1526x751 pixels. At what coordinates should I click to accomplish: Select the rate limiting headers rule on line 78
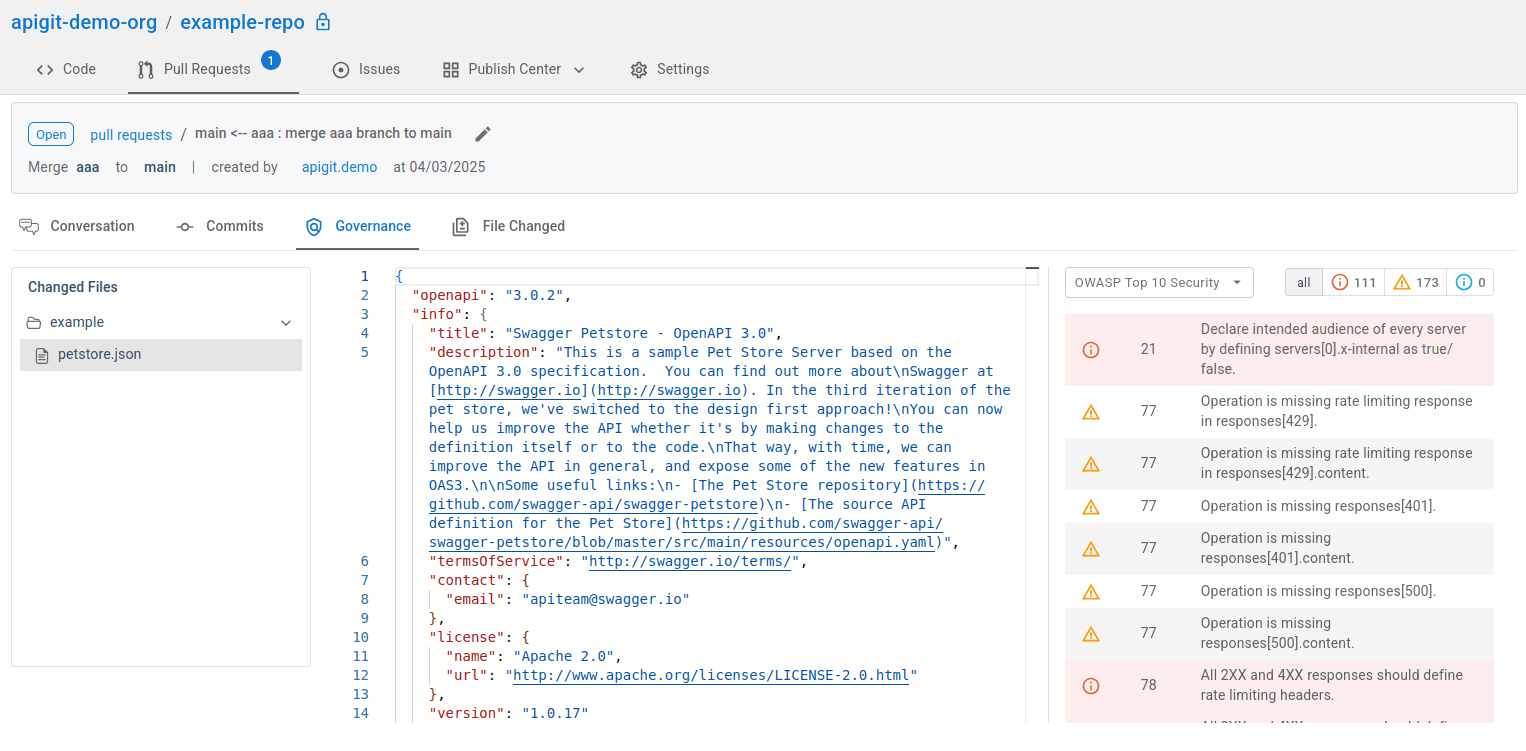(1279, 686)
